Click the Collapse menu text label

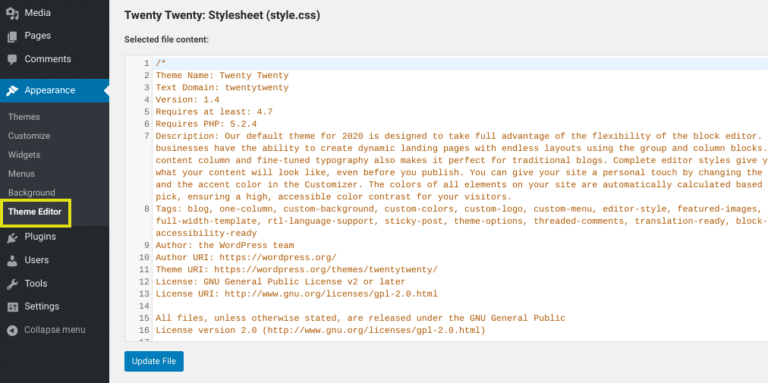tap(55, 330)
